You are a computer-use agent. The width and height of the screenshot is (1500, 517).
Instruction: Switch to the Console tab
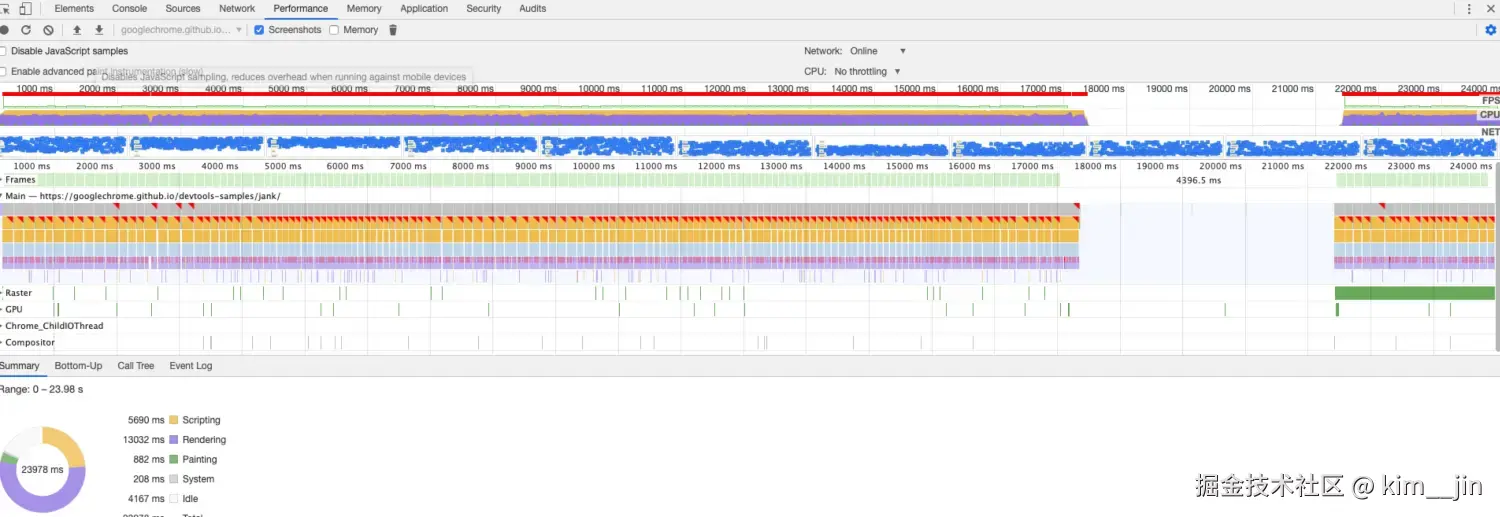(x=129, y=9)
